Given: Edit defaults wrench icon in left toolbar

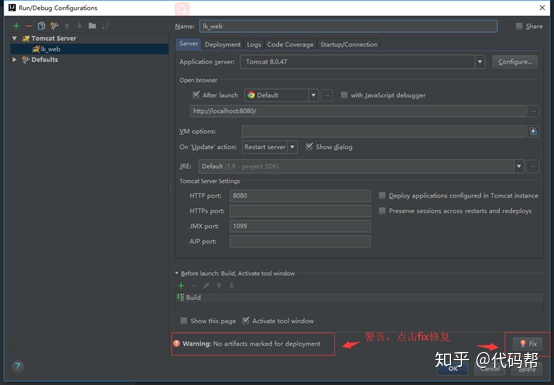Looking at the screenshot, I should pyautogui.click(x=54, y=26).
